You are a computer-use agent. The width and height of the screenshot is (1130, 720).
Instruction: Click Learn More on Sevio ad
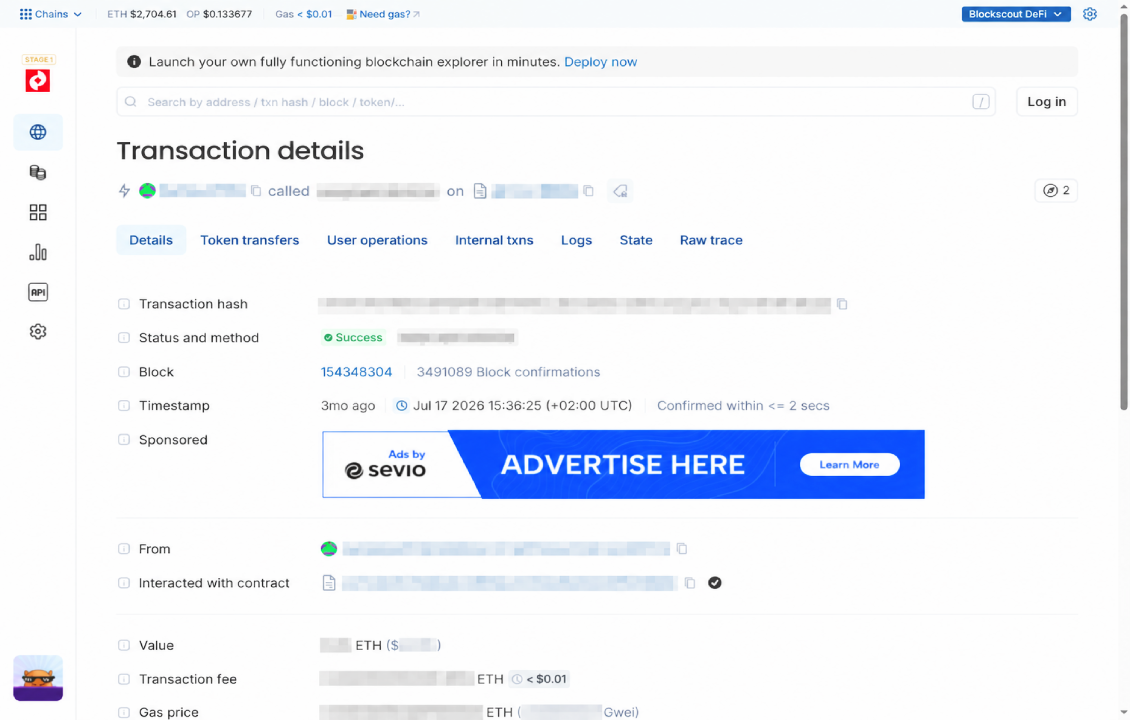click(x=850, y=465)
